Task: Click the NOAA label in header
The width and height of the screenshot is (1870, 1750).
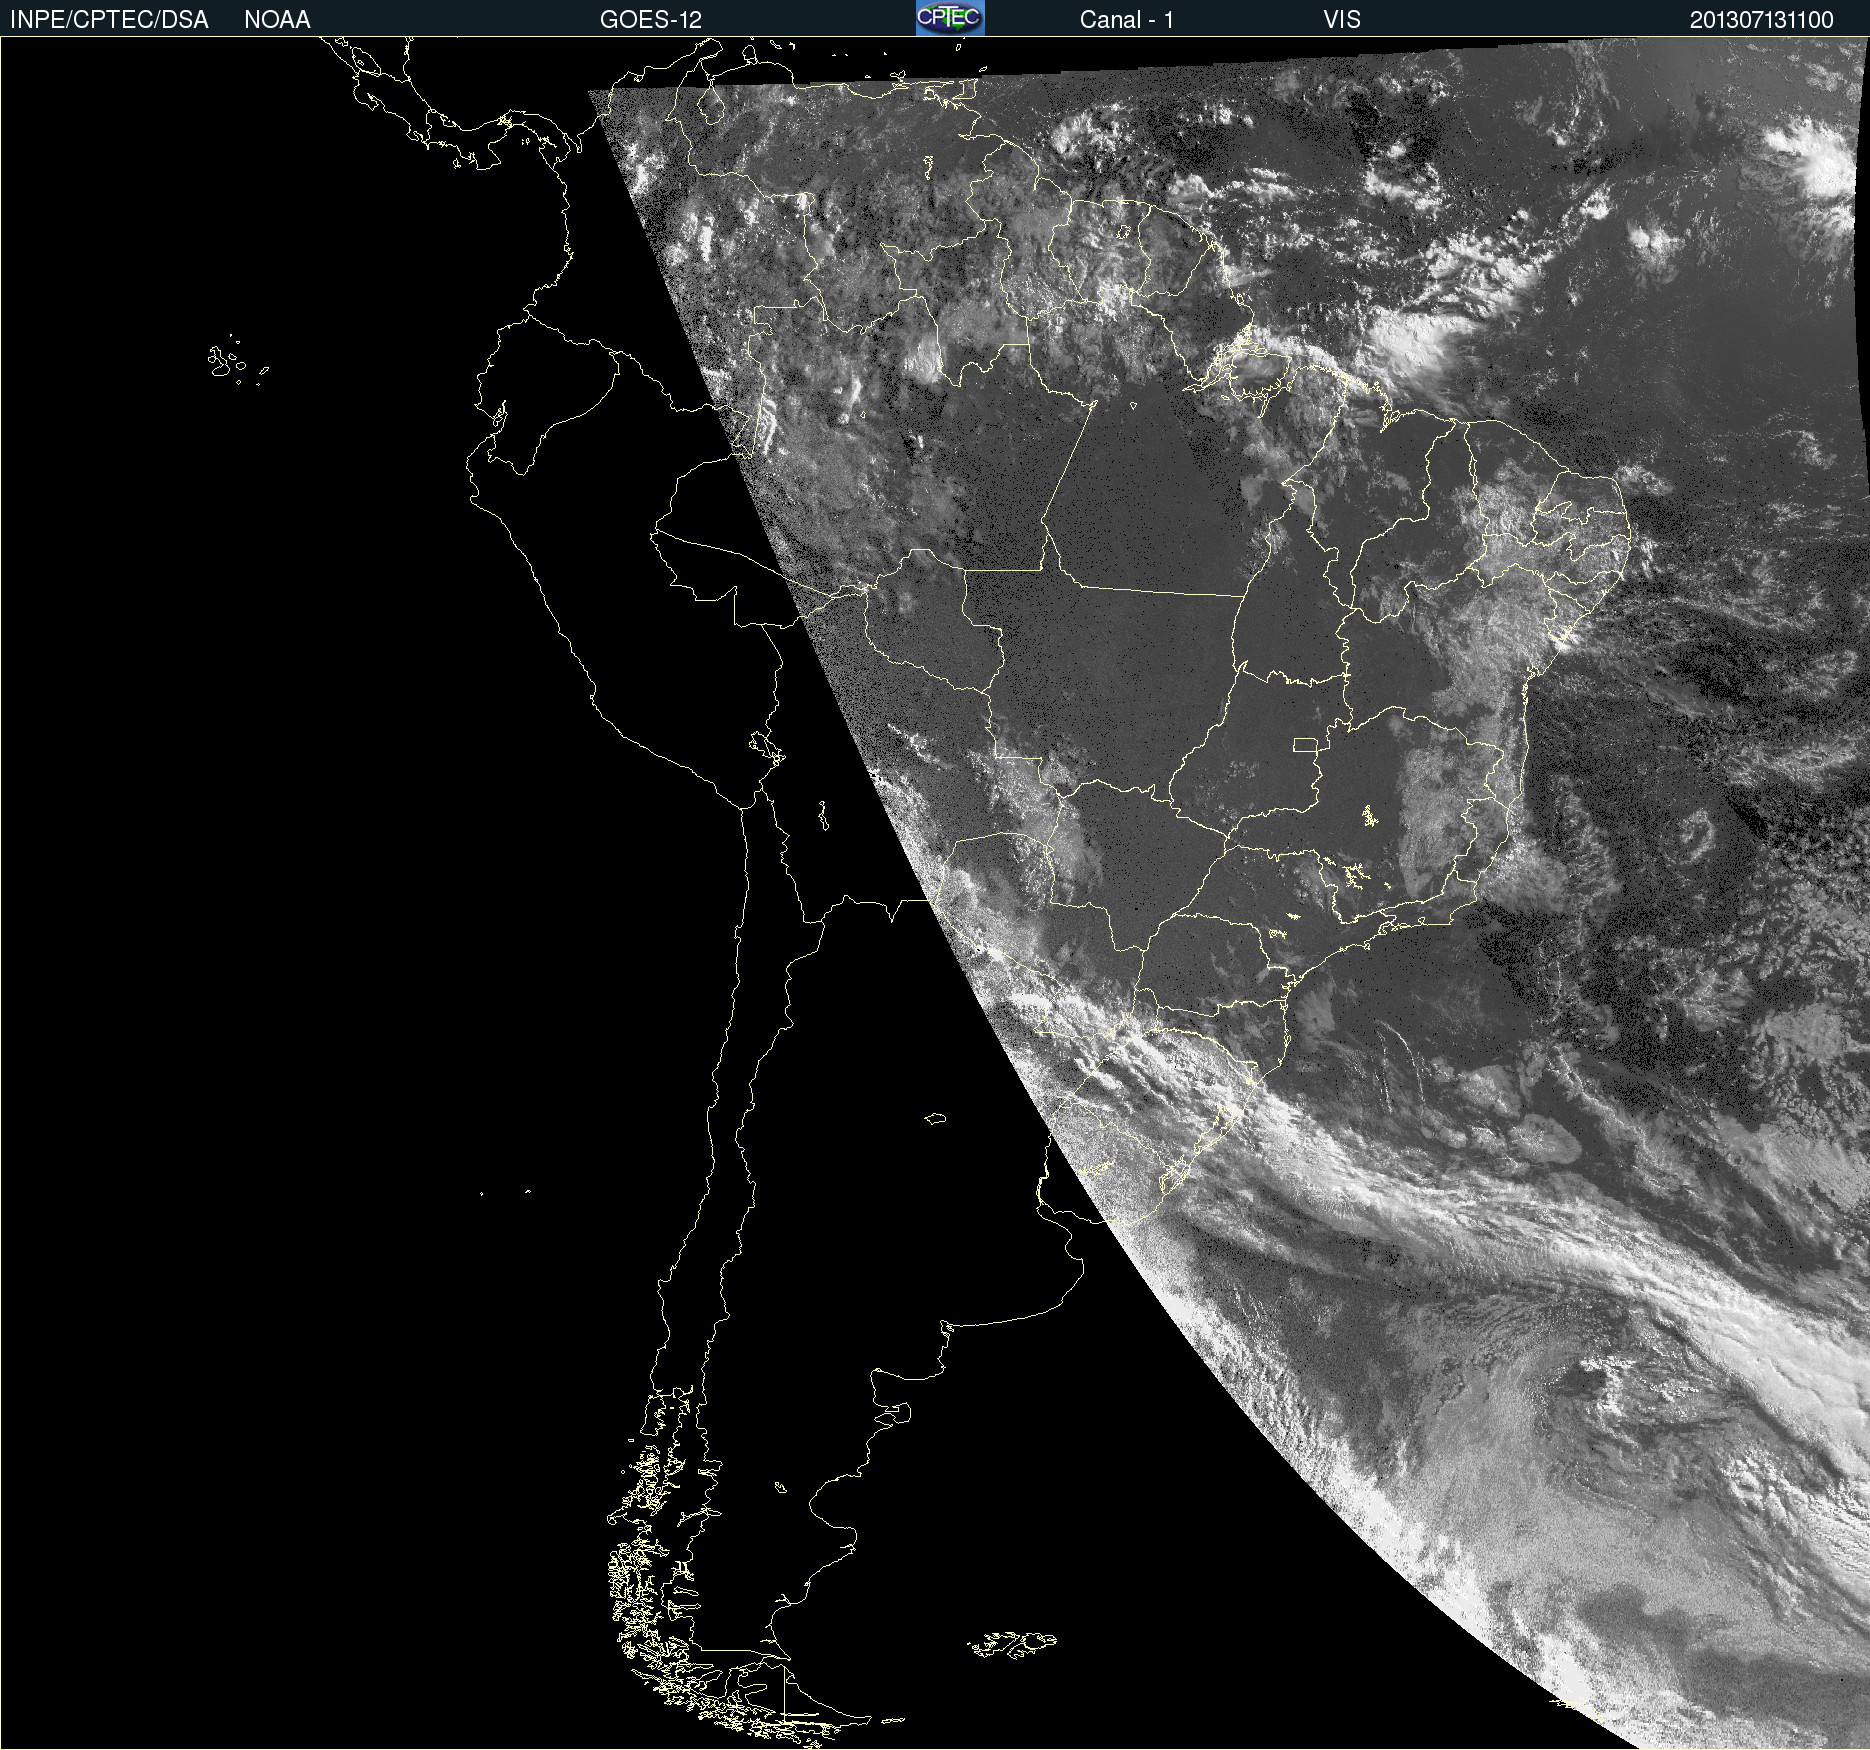Action: coord(277,20)
